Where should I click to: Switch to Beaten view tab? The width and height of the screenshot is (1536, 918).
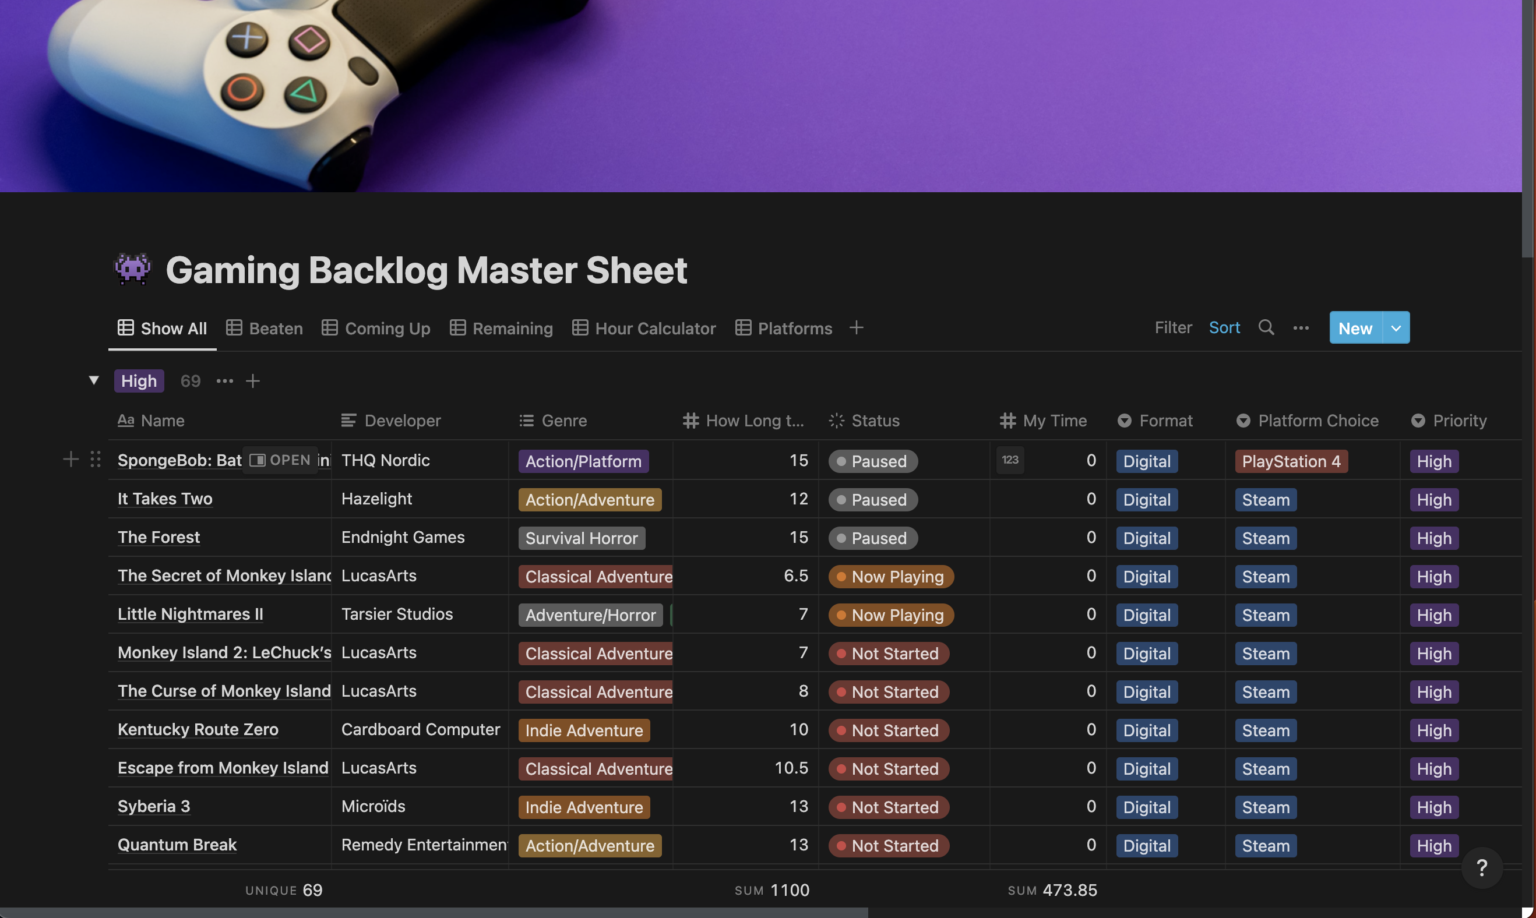click(264, 328)
